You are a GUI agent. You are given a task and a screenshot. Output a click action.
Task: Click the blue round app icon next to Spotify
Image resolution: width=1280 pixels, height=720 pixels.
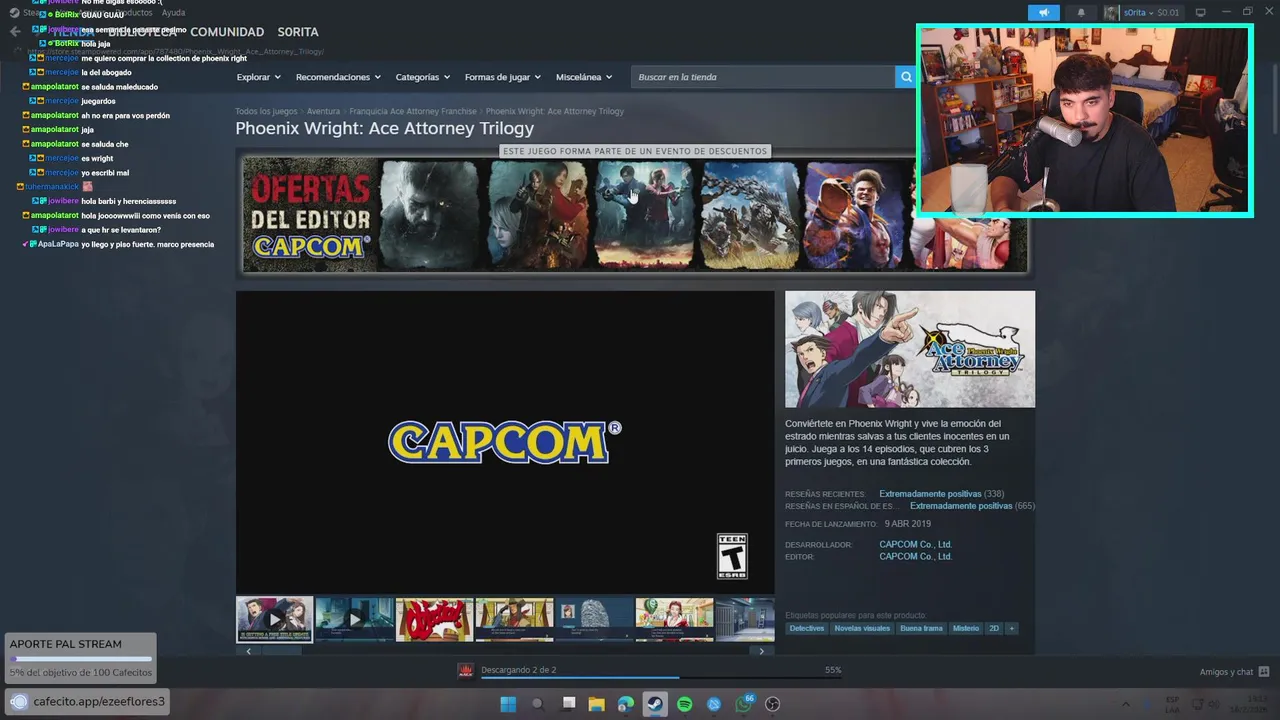714,704
